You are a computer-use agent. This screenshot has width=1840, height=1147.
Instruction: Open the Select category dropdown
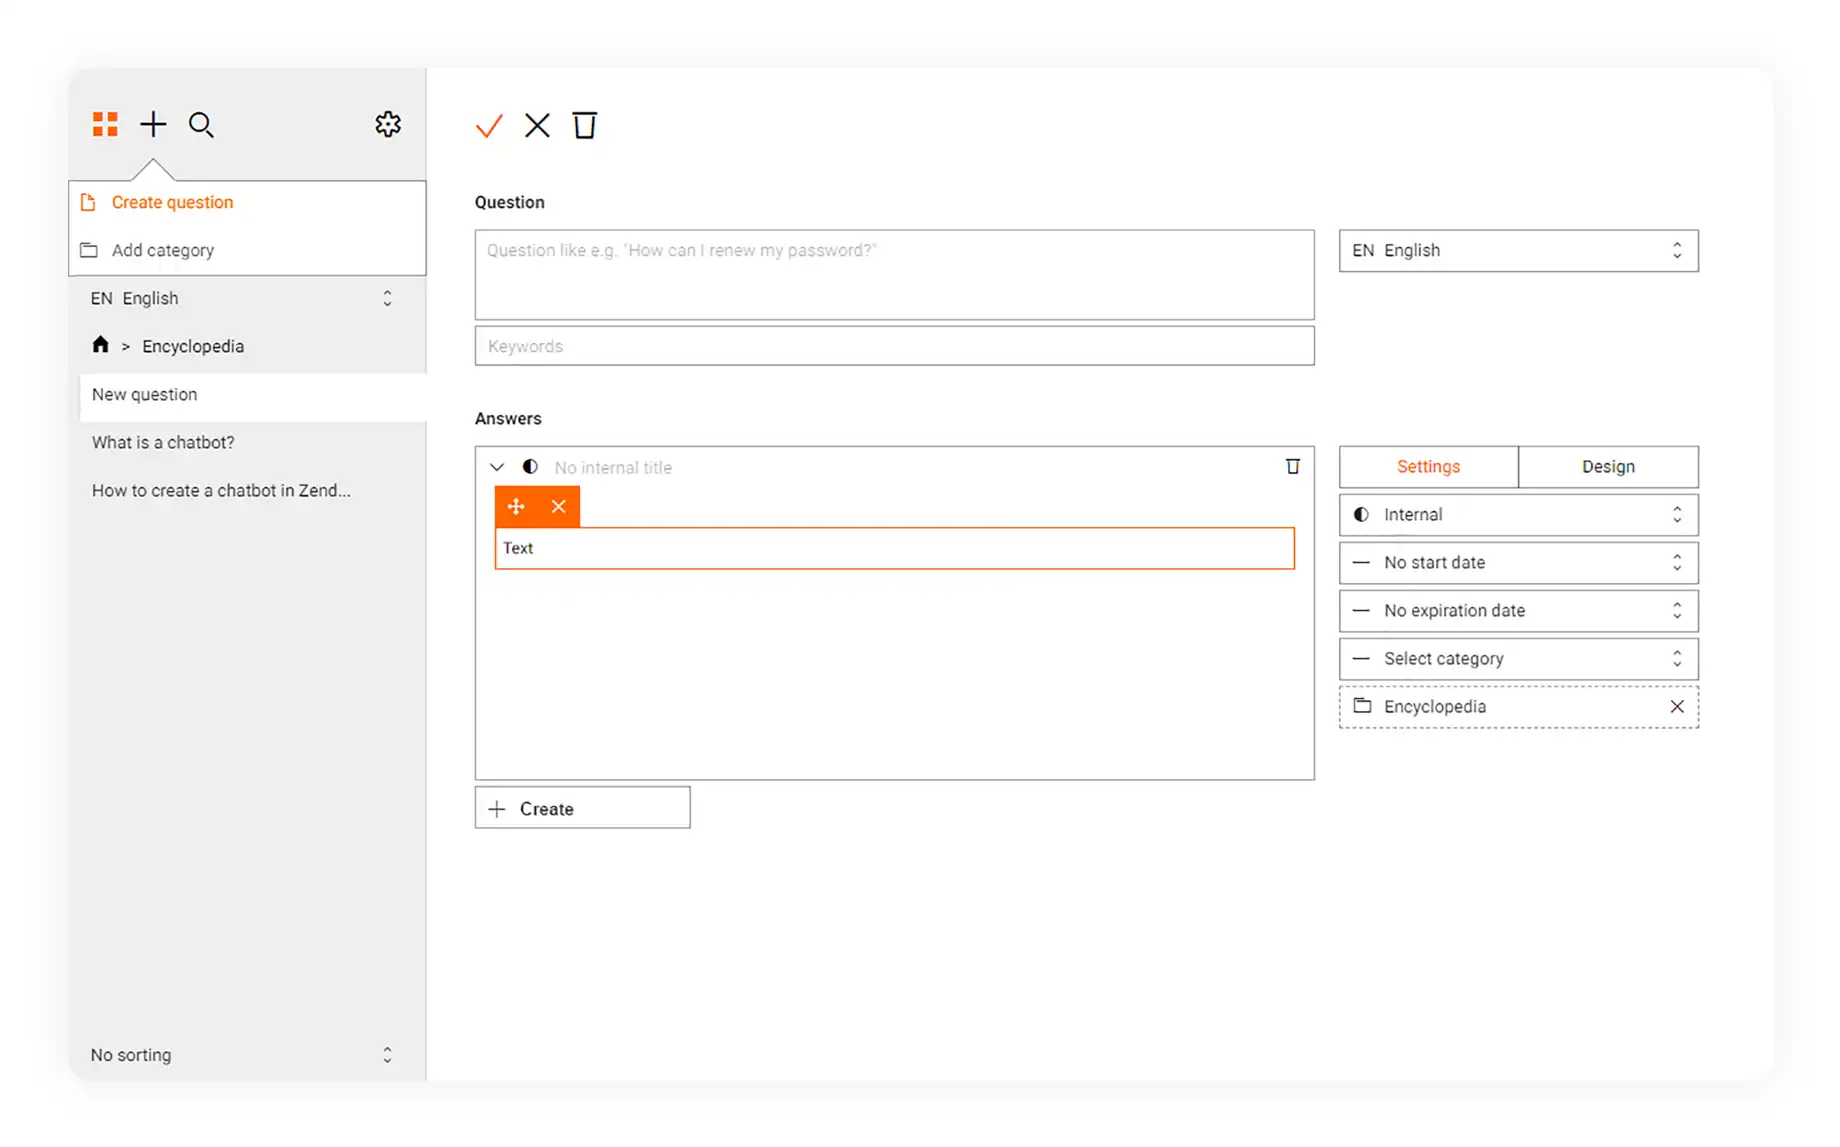[1518, 659]
